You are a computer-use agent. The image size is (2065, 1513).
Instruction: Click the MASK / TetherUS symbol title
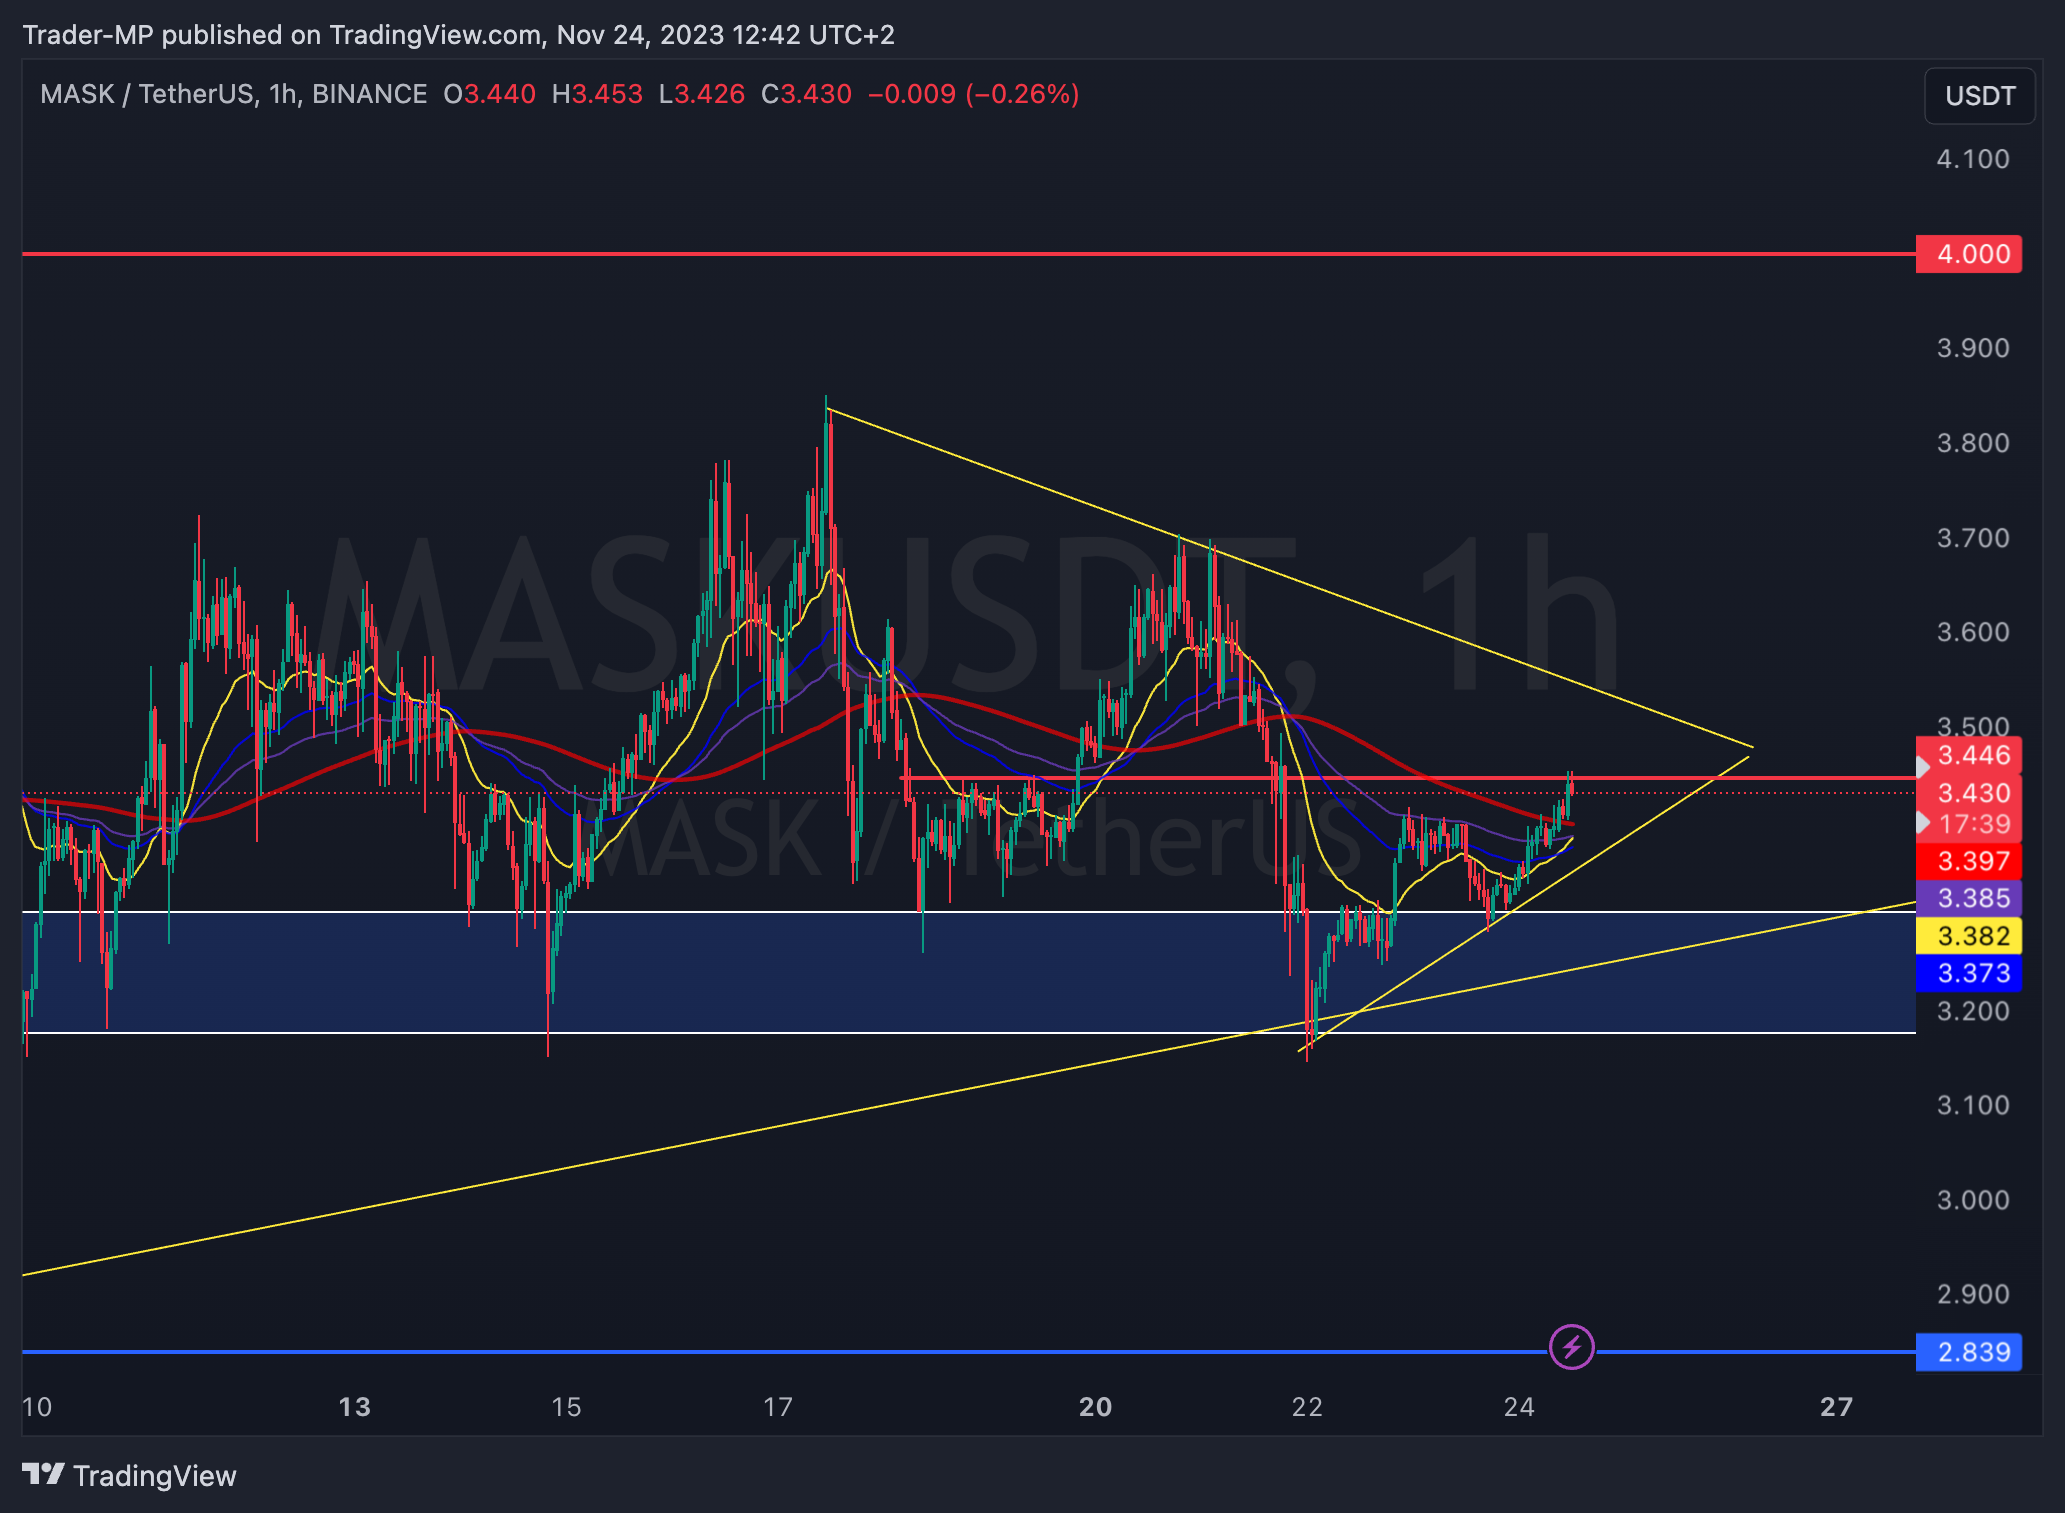(148, 94)
